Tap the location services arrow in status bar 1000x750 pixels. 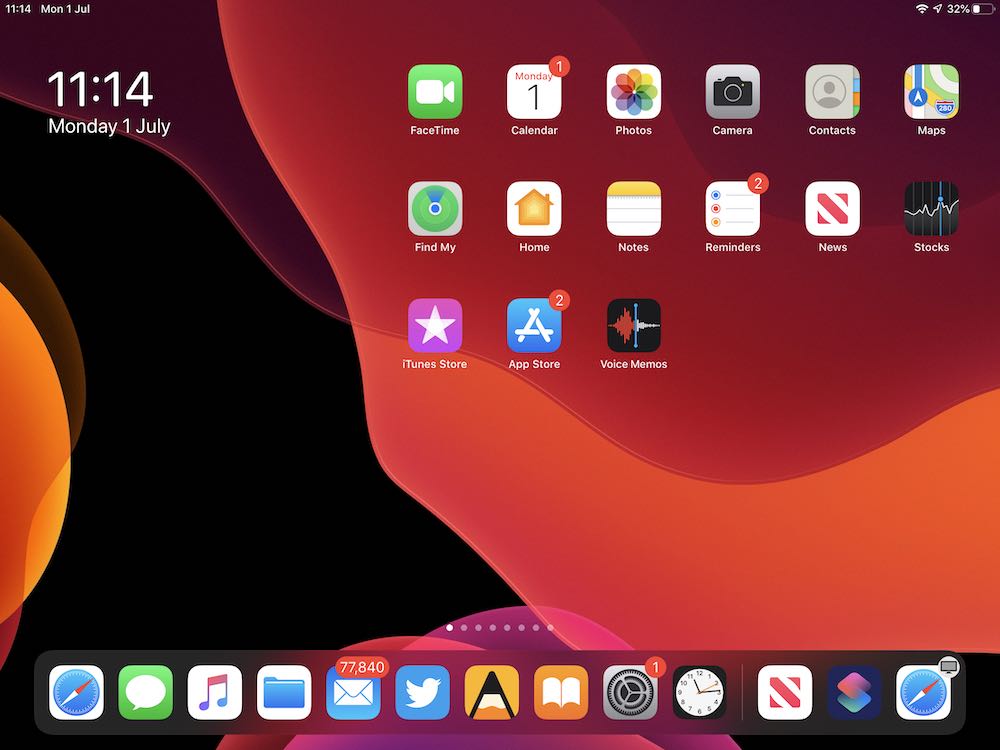point(938,9)
